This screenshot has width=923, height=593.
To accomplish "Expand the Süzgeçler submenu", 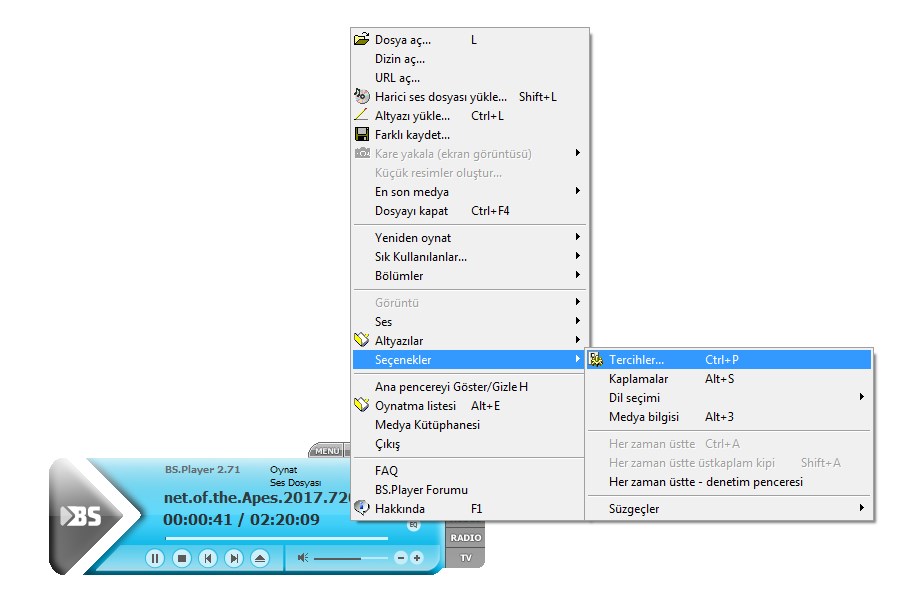I will point(635,508).
